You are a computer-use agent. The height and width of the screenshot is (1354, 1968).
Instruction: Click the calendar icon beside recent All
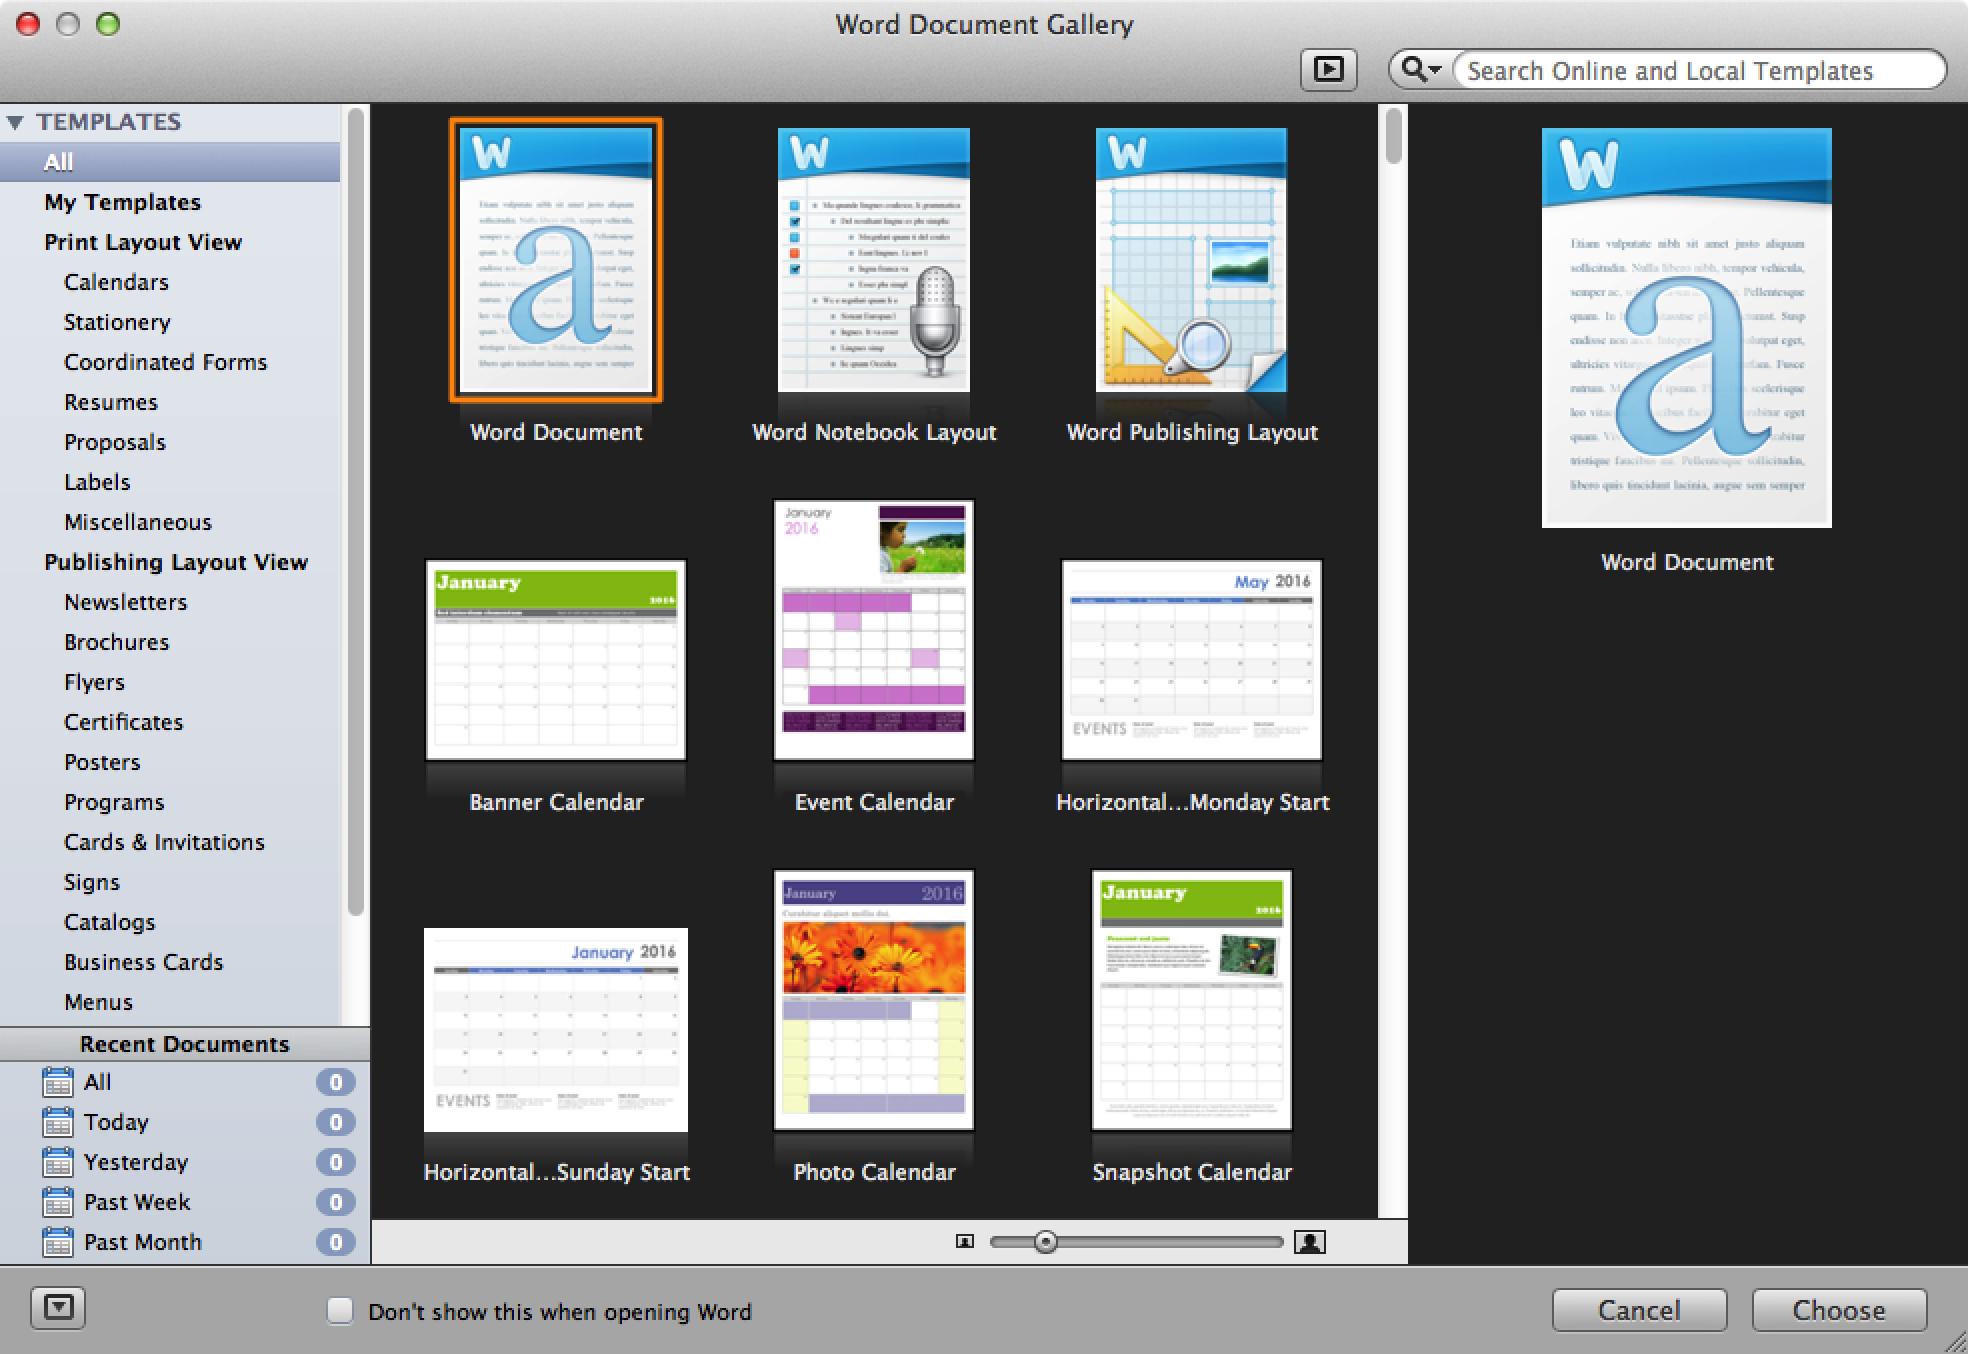pos(58,1082)
